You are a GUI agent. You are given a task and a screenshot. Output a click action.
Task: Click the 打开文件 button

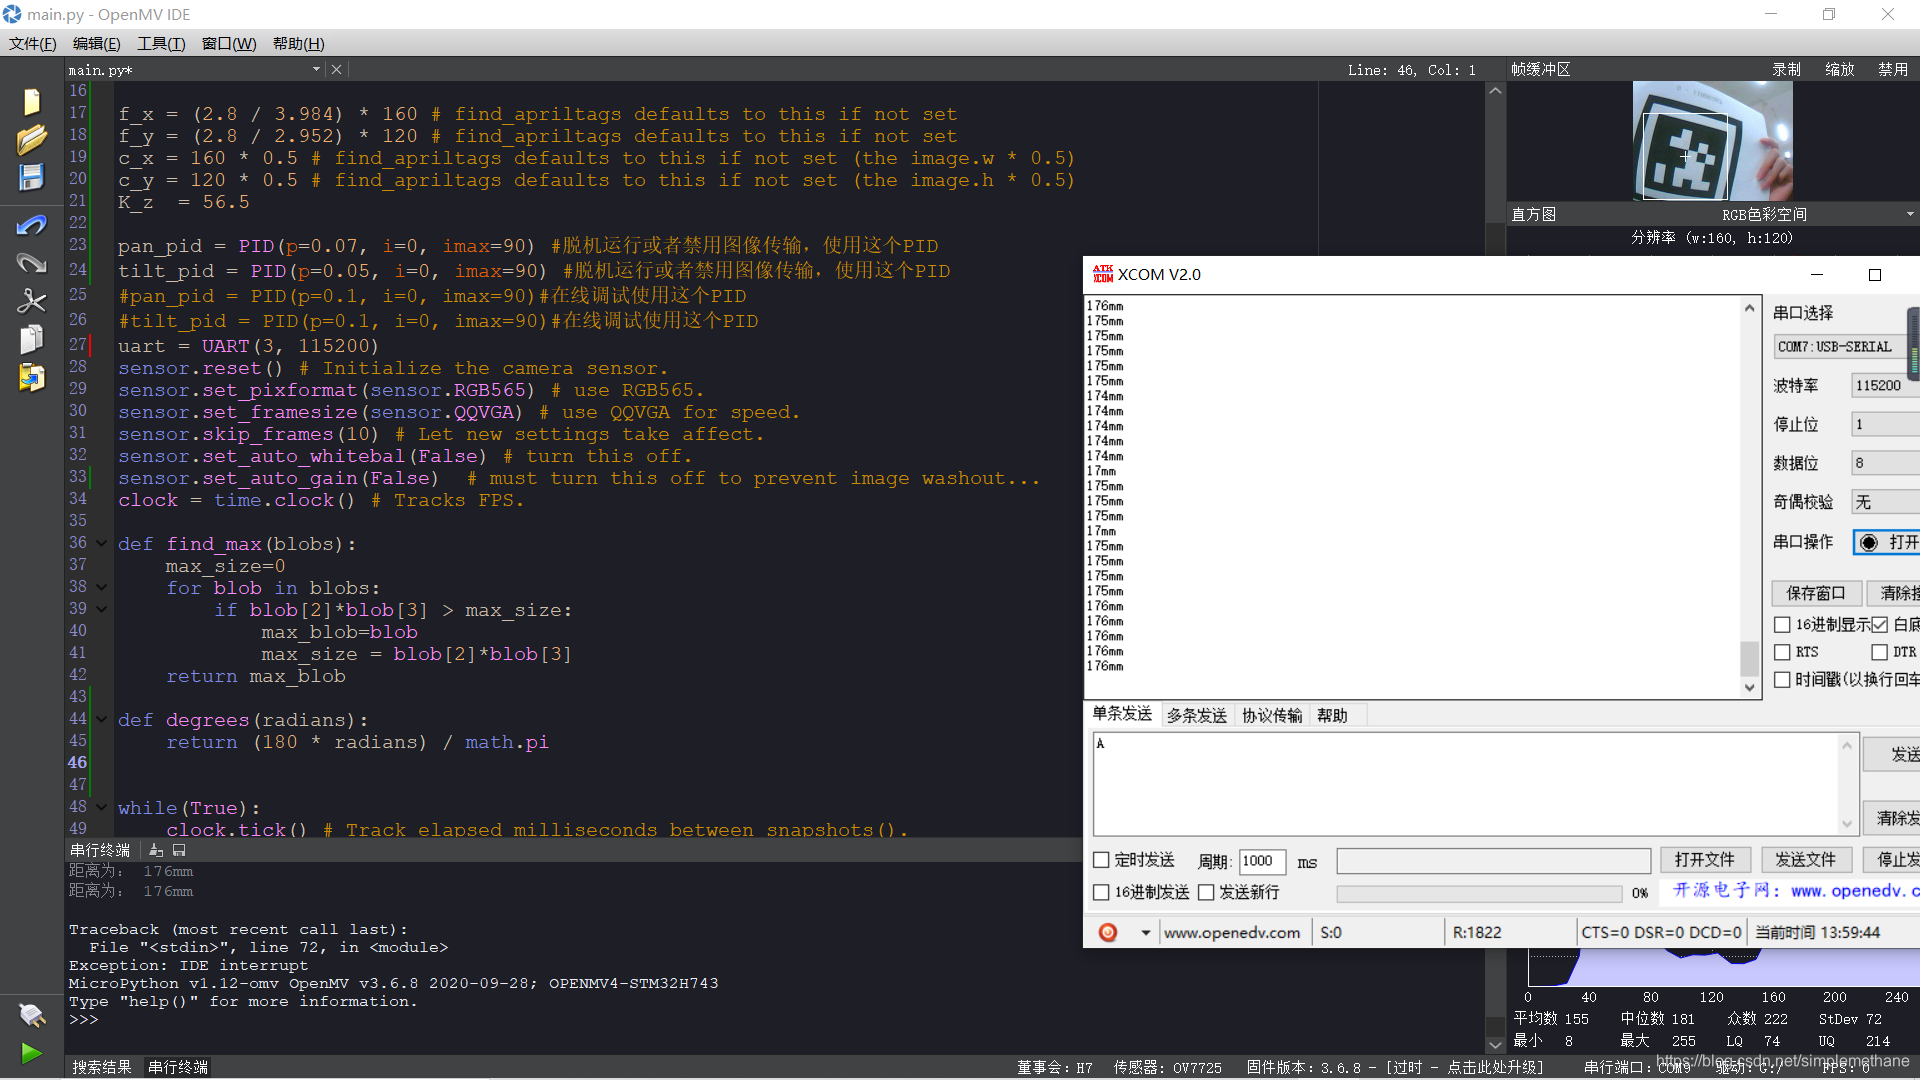[1704, 860]
